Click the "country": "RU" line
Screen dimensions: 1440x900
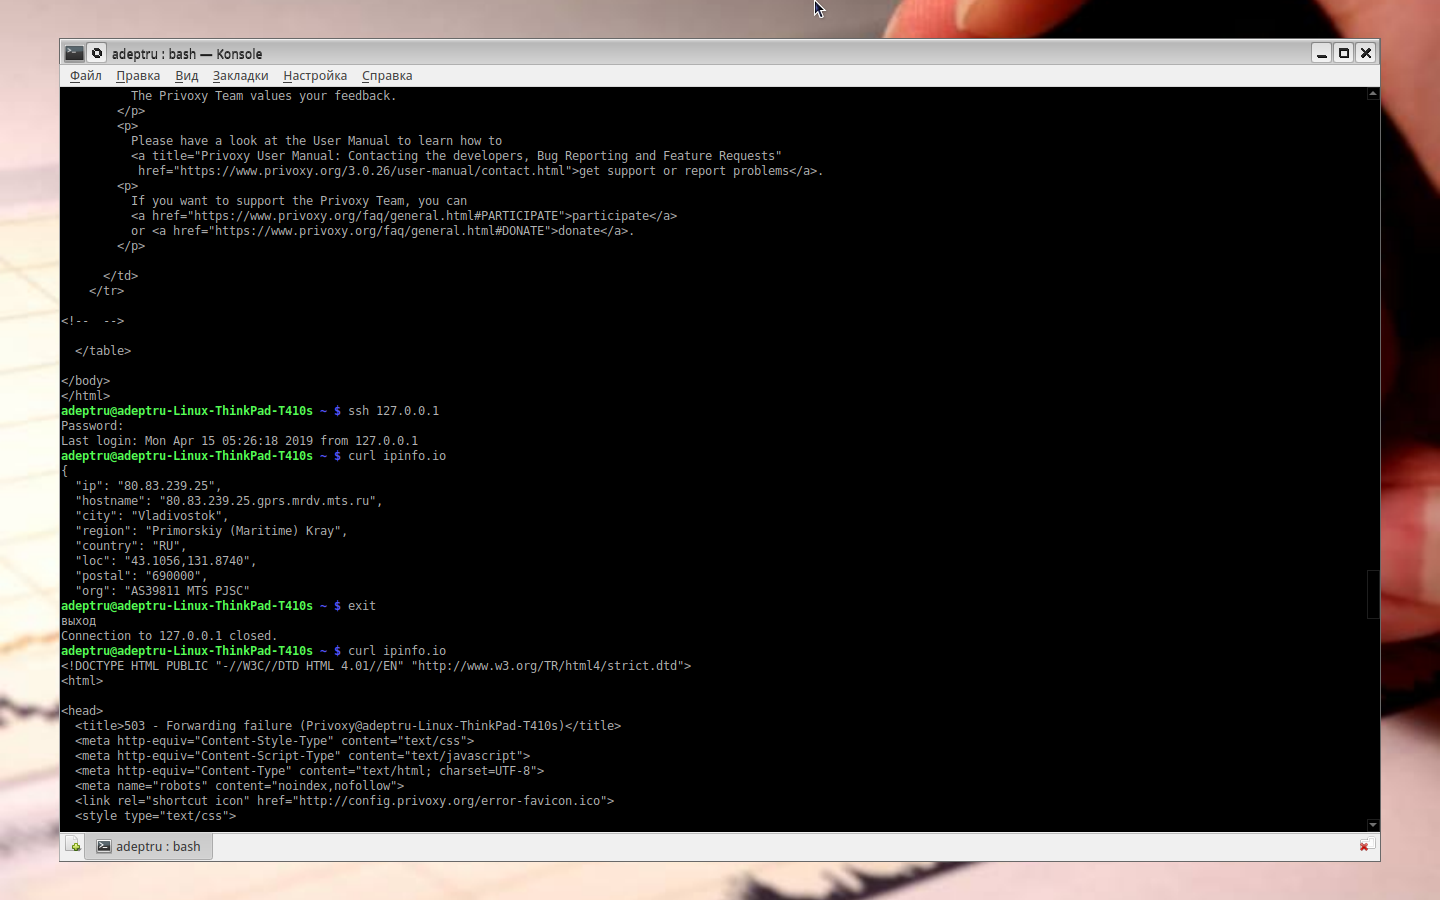[x=131, y=546]
